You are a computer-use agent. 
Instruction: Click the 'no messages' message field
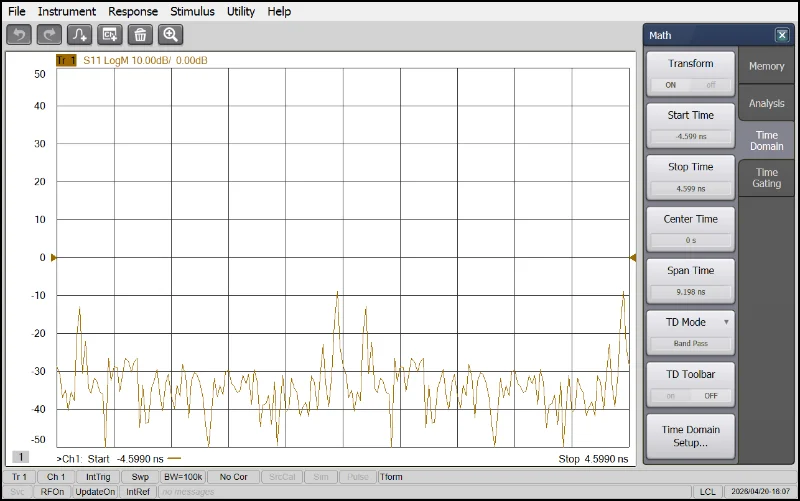tap(424, 492)
